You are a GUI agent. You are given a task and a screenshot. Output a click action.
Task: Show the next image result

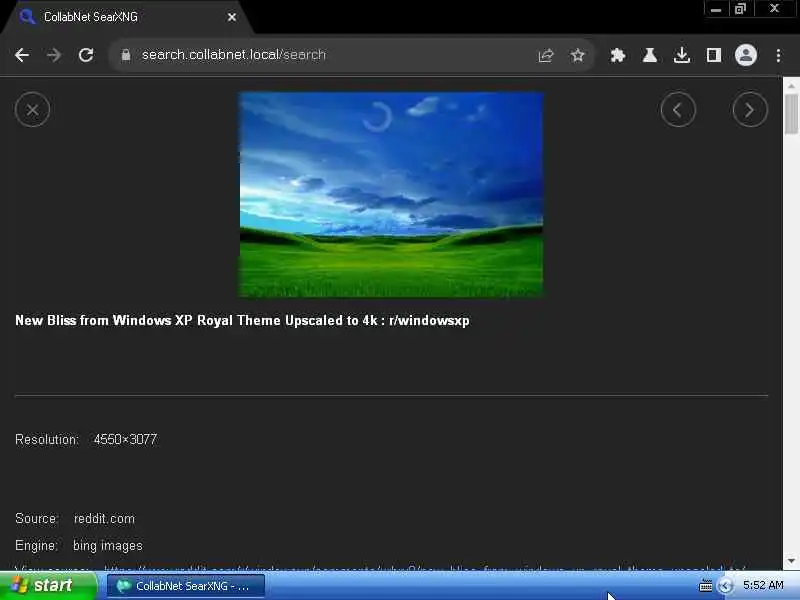point(750,110)
